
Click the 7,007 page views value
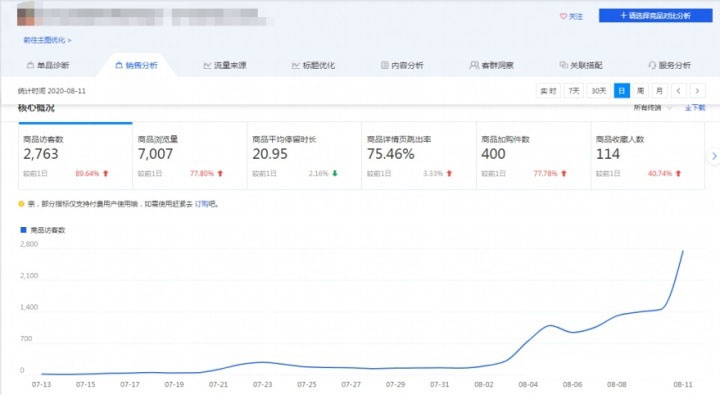point(155,154)
